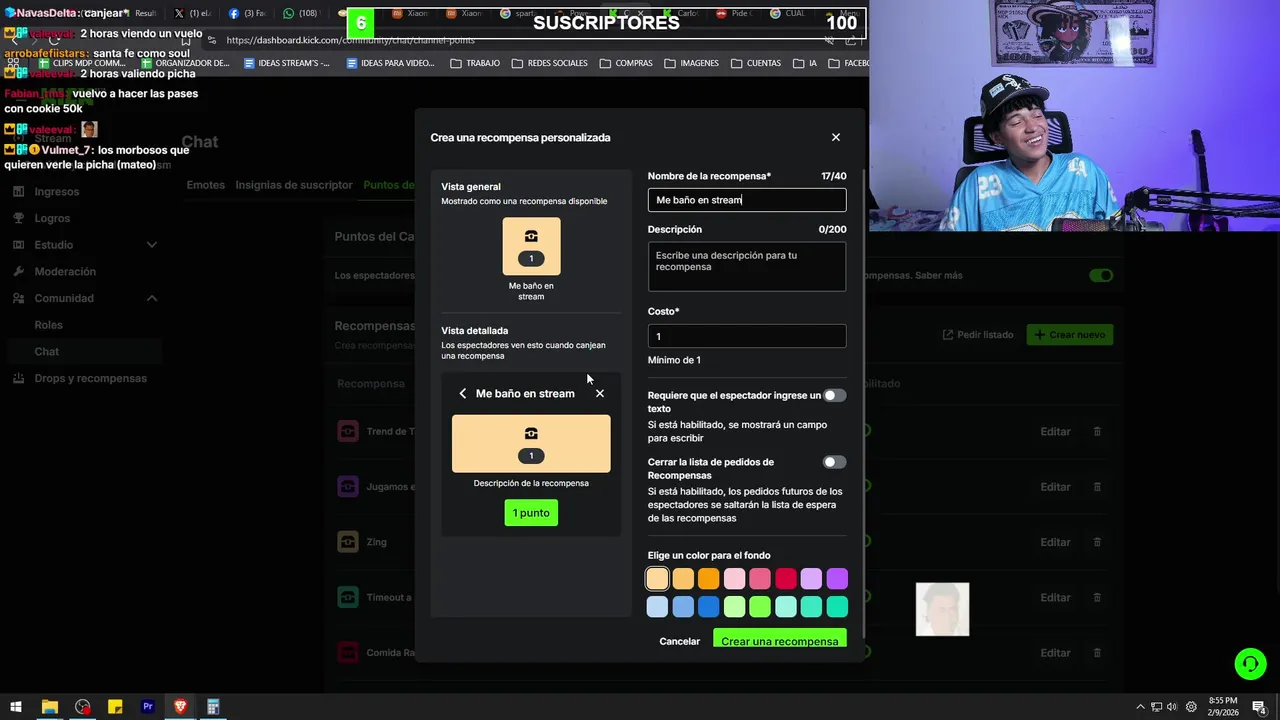This screenshot has width=1280, height=720.
Task: Toggle the Puntos del Canal green switch
Action: pyautogui.click(x=1101, y=275)
